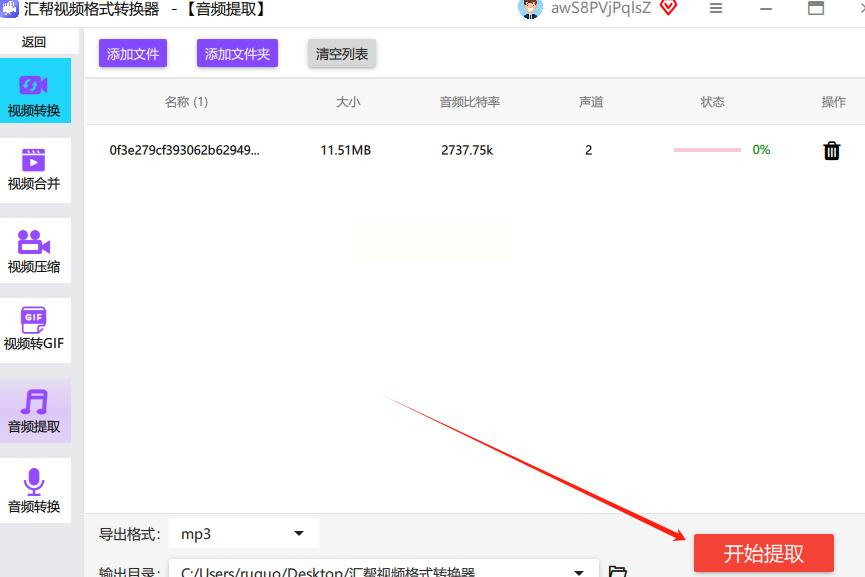The image size is (865, 577).
Task: Select the 音频提取 sidebar tool
Action: pos(34,411)
